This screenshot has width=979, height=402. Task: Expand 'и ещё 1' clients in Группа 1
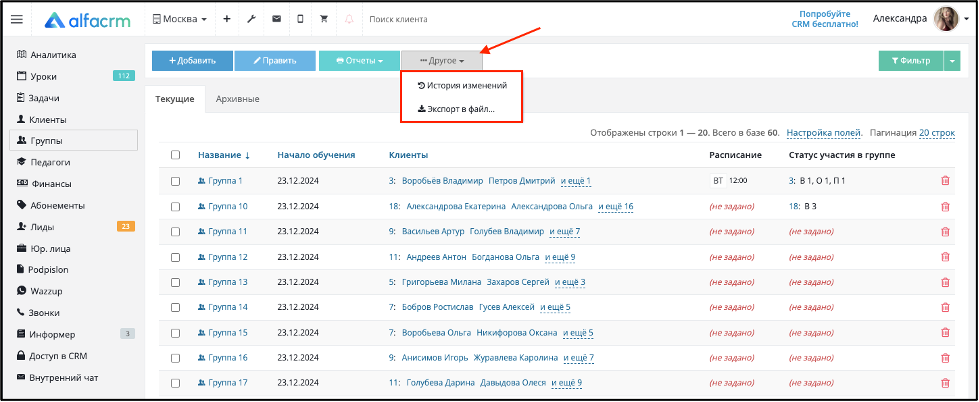(x=576, y=181)
